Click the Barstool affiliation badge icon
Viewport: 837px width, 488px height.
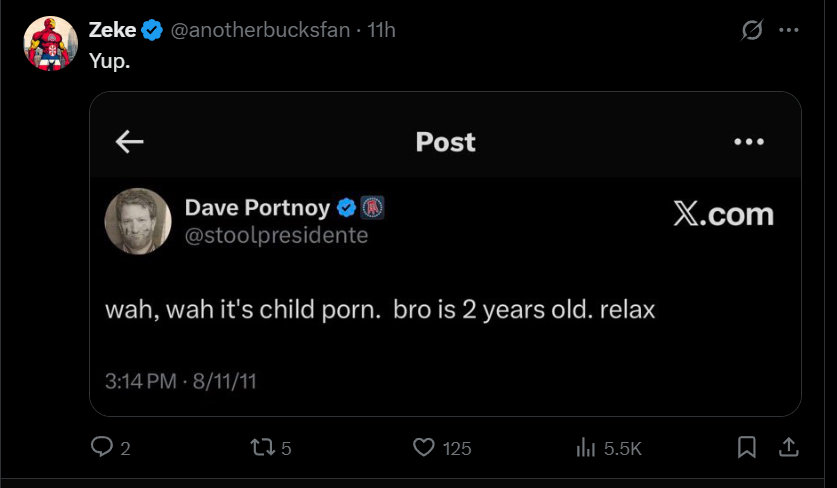coord(372,208)
